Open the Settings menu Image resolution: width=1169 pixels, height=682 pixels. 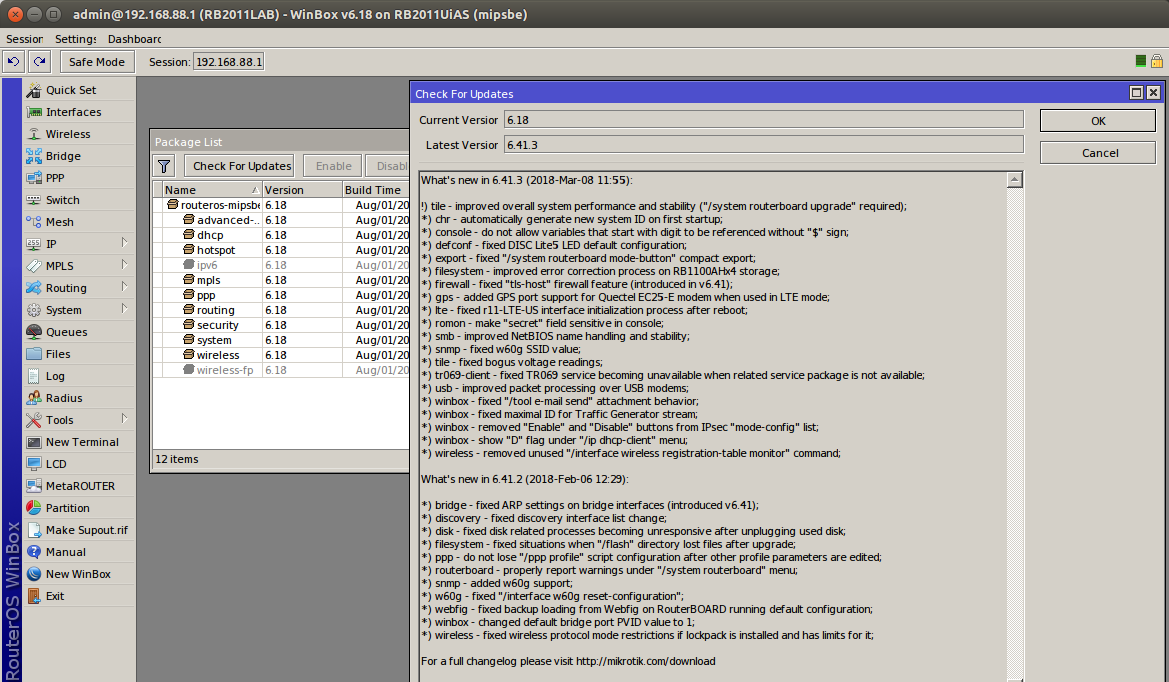click(75, 39)
